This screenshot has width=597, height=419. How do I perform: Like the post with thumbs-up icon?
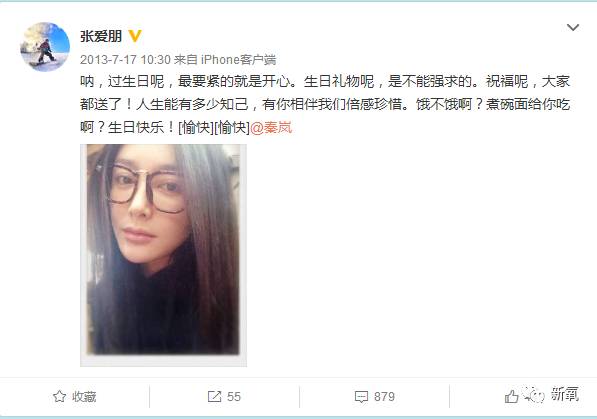tap(511, 397)
